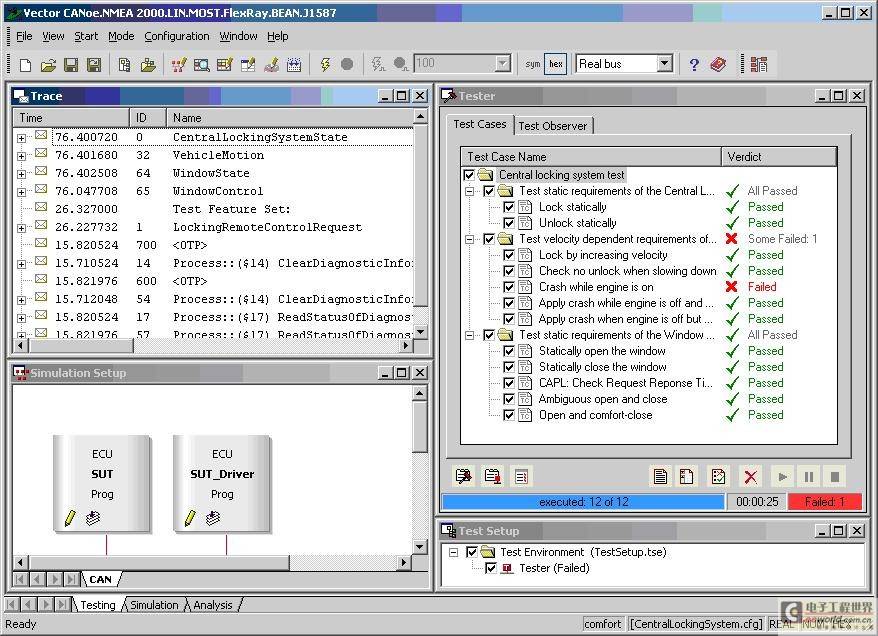Toggle the Unlock statically checkbox
This screenshot has height=636, width=878.
click(508, 223)
